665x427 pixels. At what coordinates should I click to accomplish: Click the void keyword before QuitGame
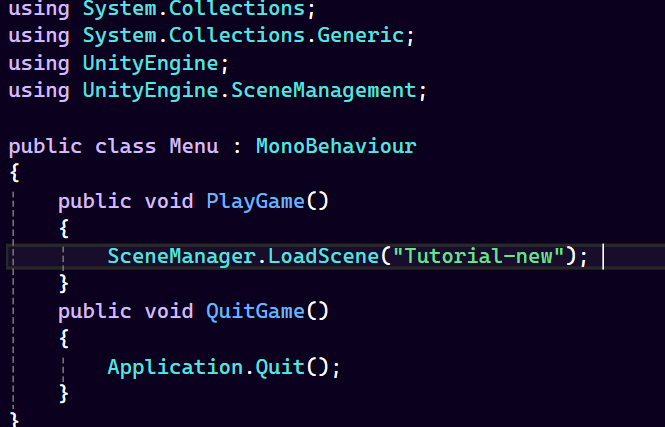tap(169, 312)
